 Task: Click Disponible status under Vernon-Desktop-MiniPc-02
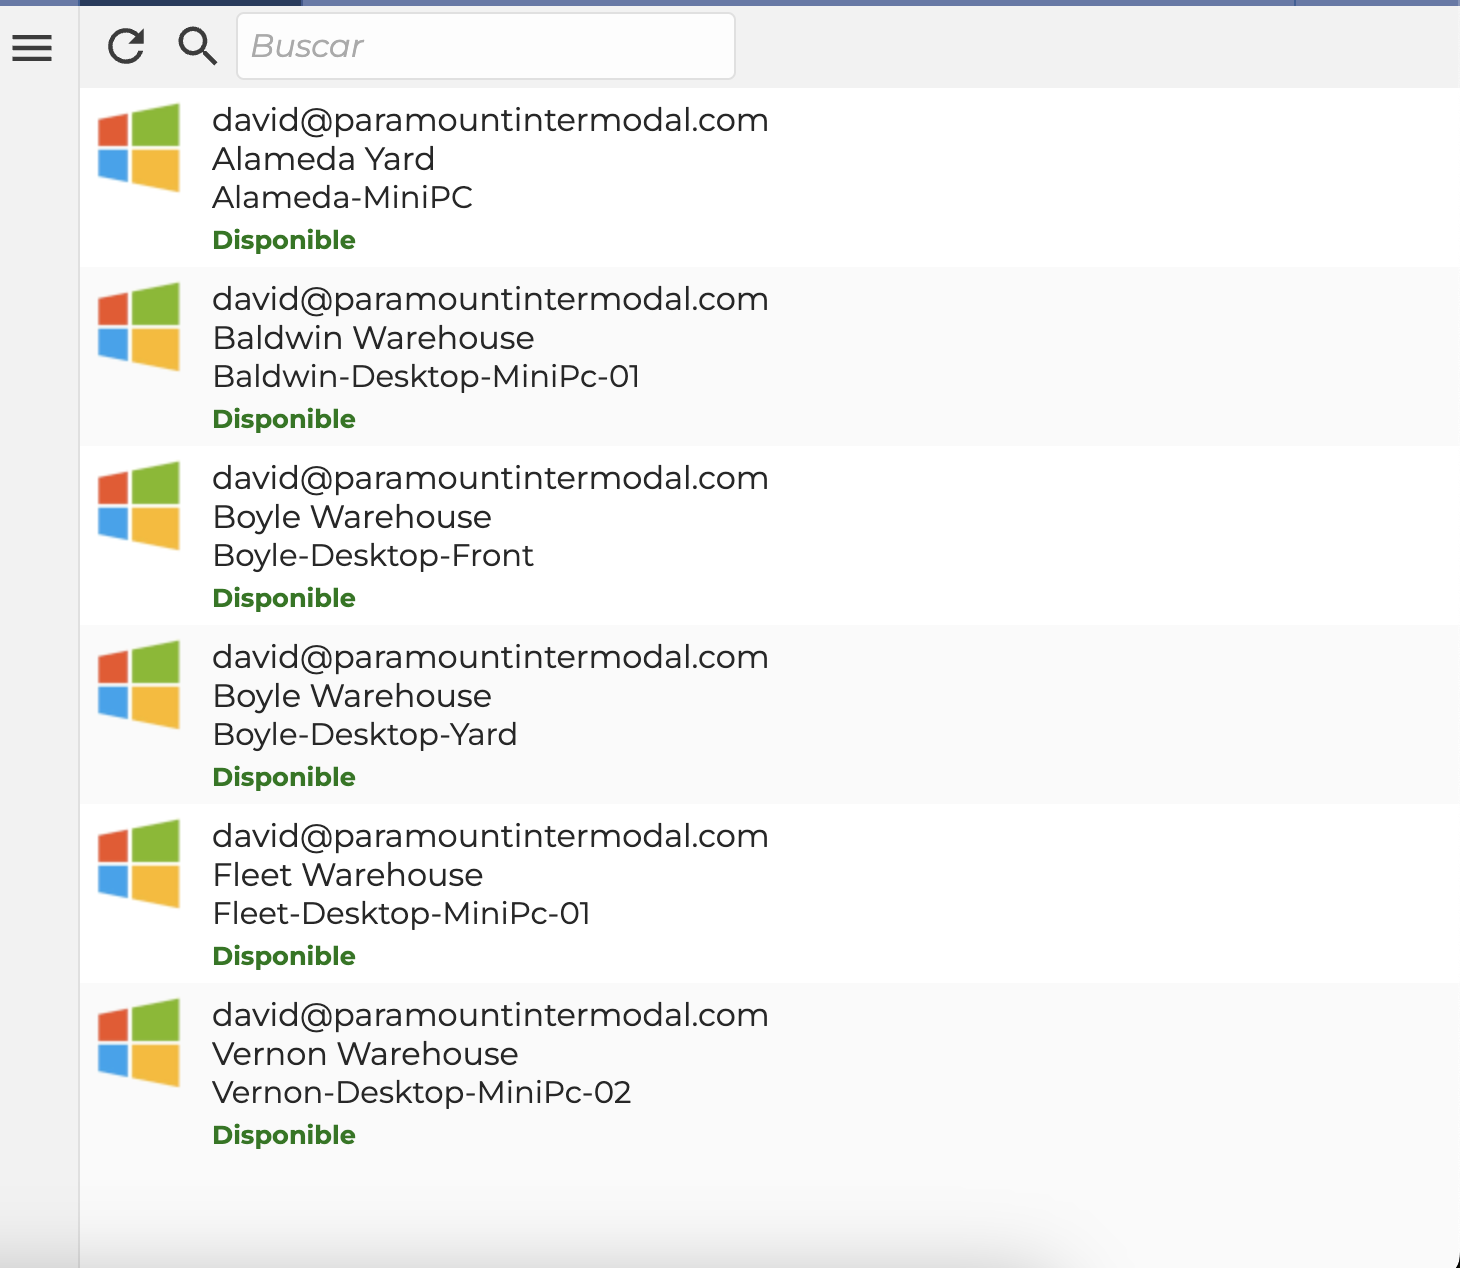[x=284, y=1135]
